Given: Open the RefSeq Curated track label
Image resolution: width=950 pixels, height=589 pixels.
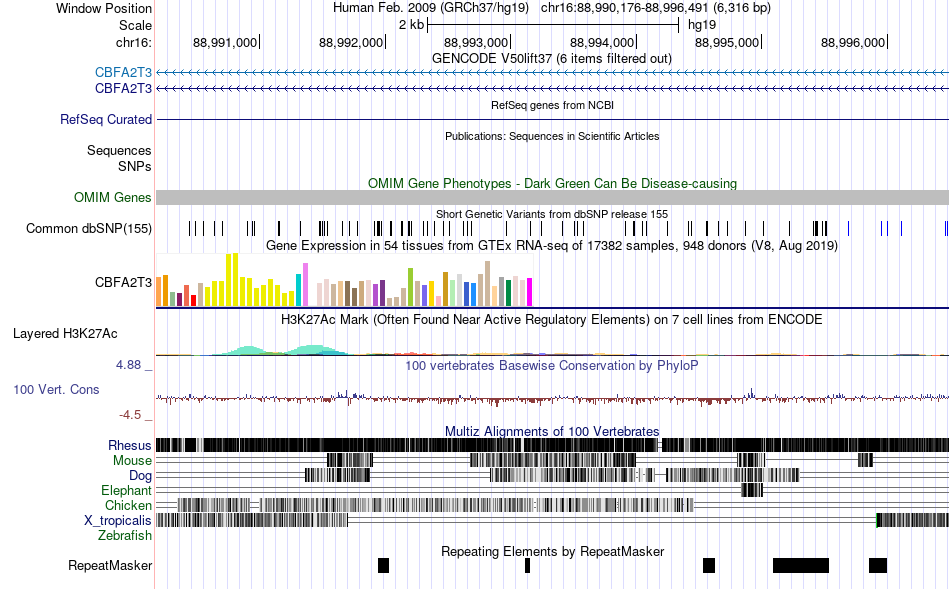Looking at the screenshot, I should 105,119.
